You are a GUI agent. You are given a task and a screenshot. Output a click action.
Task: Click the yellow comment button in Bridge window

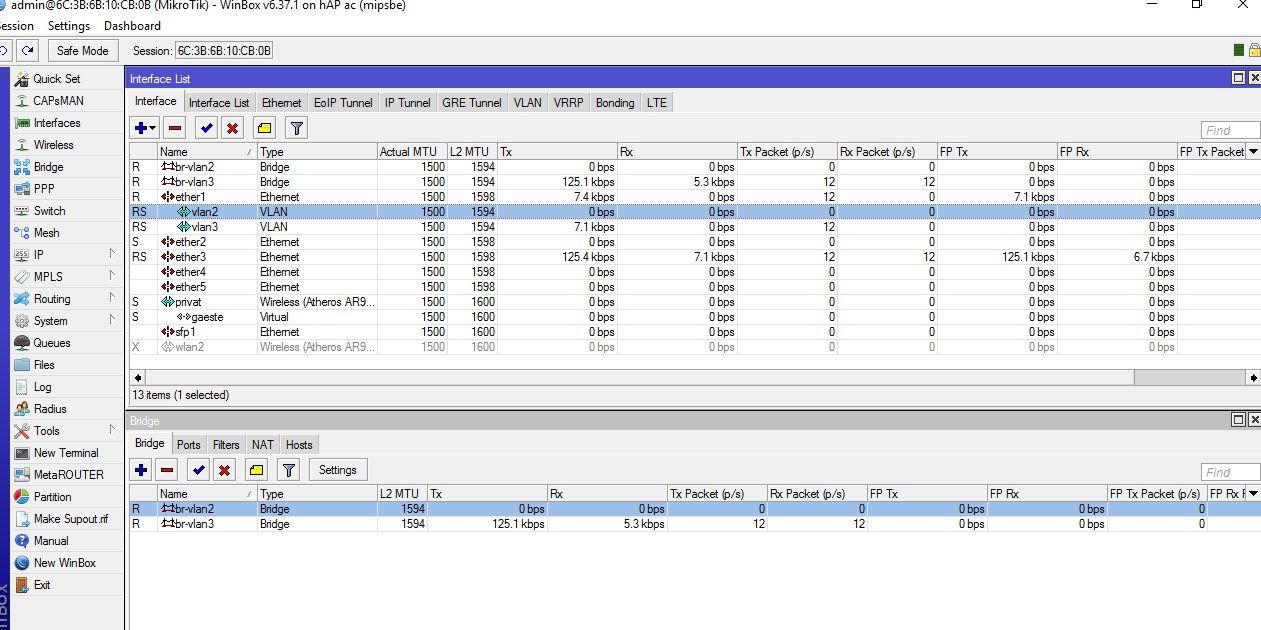[x=257, y=470]
